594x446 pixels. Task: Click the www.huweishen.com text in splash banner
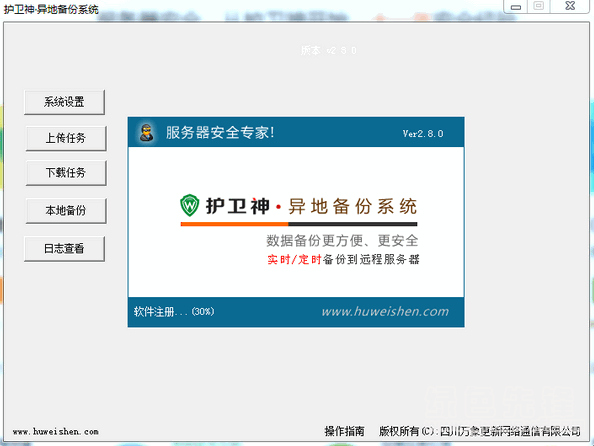[385, 311]
